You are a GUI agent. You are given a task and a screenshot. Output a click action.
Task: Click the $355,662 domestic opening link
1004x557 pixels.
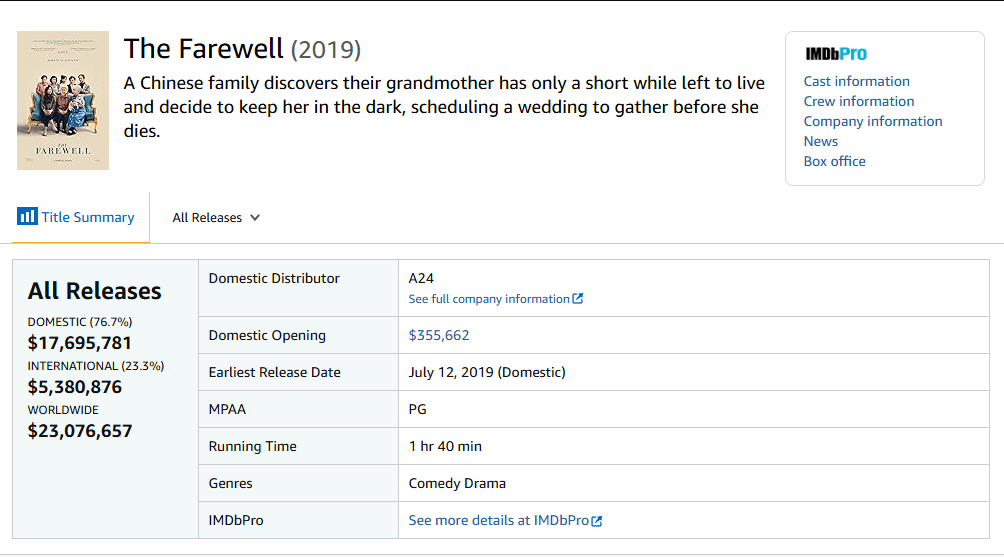click(x=439, y=335)
